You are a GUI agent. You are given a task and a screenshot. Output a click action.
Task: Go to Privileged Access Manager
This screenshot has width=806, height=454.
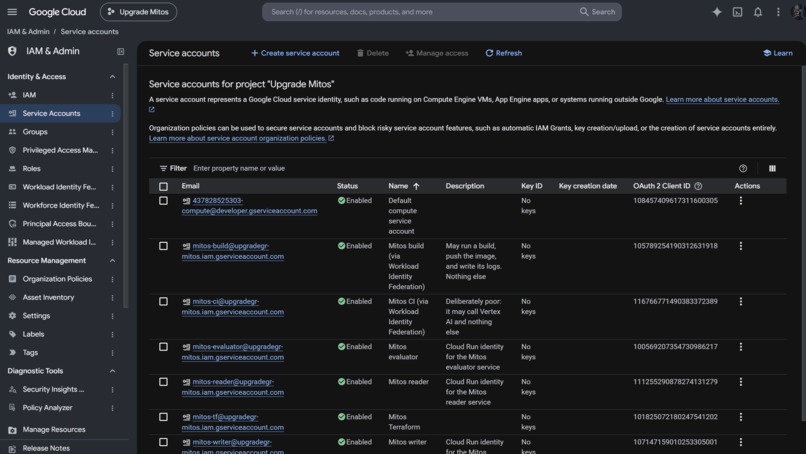[60, 150]
